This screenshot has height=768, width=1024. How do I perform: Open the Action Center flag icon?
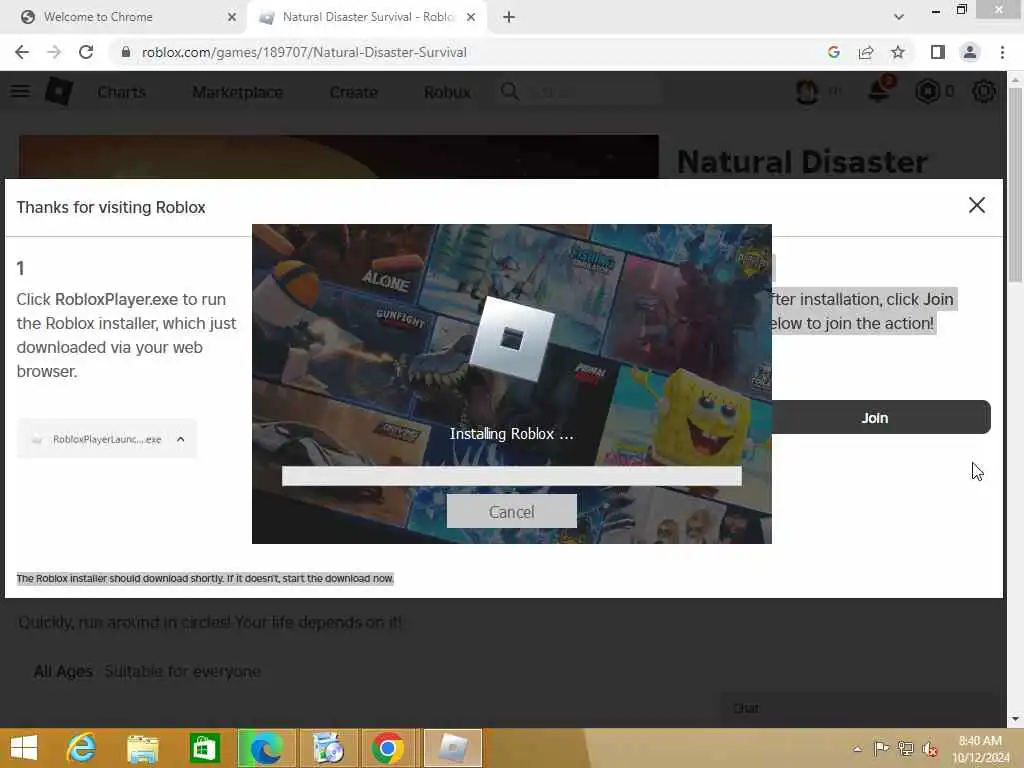coord(881,748)
